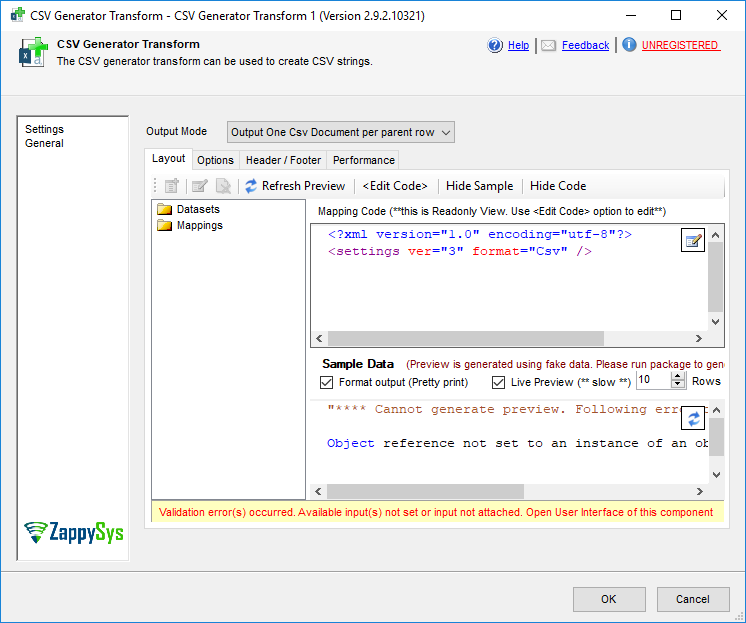
Task: Click scroll-right arrow of sample data
Action: [699, 492]
